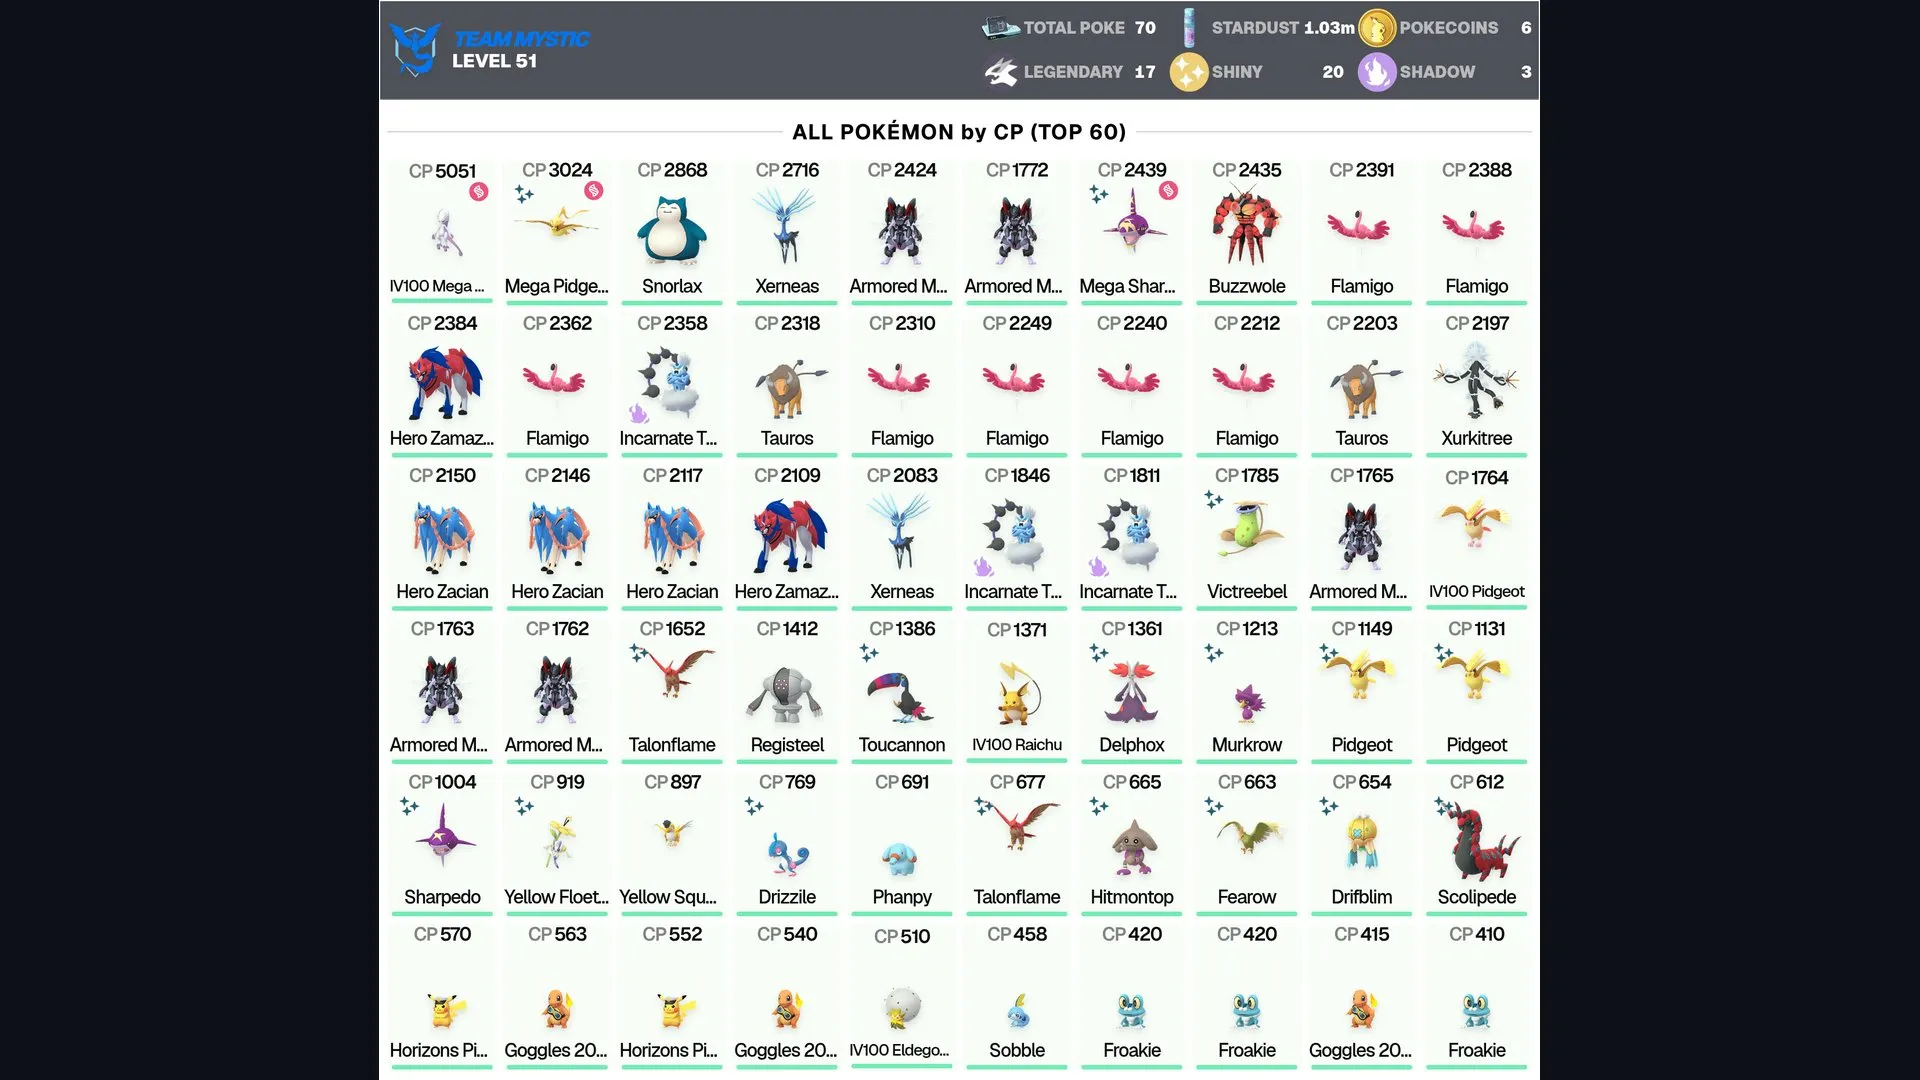Screen dimensions: 1920x1080
Task: Click the yellow Shiny sparkle icon
Action: pos(1189,72)
